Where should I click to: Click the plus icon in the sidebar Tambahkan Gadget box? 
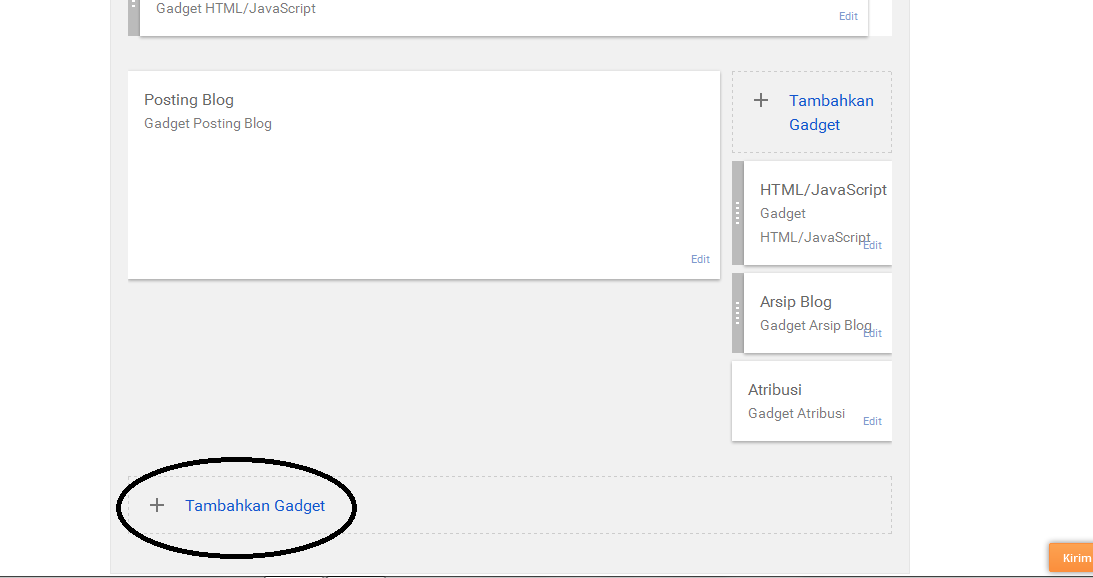pyautogui.click(x=761, y=100)
